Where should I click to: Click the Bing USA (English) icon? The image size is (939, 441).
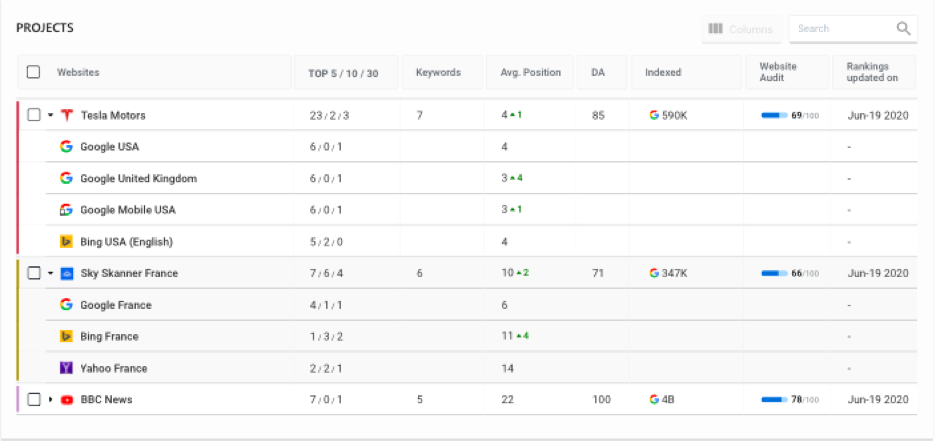pyautogui.click(x=67, y=242)
